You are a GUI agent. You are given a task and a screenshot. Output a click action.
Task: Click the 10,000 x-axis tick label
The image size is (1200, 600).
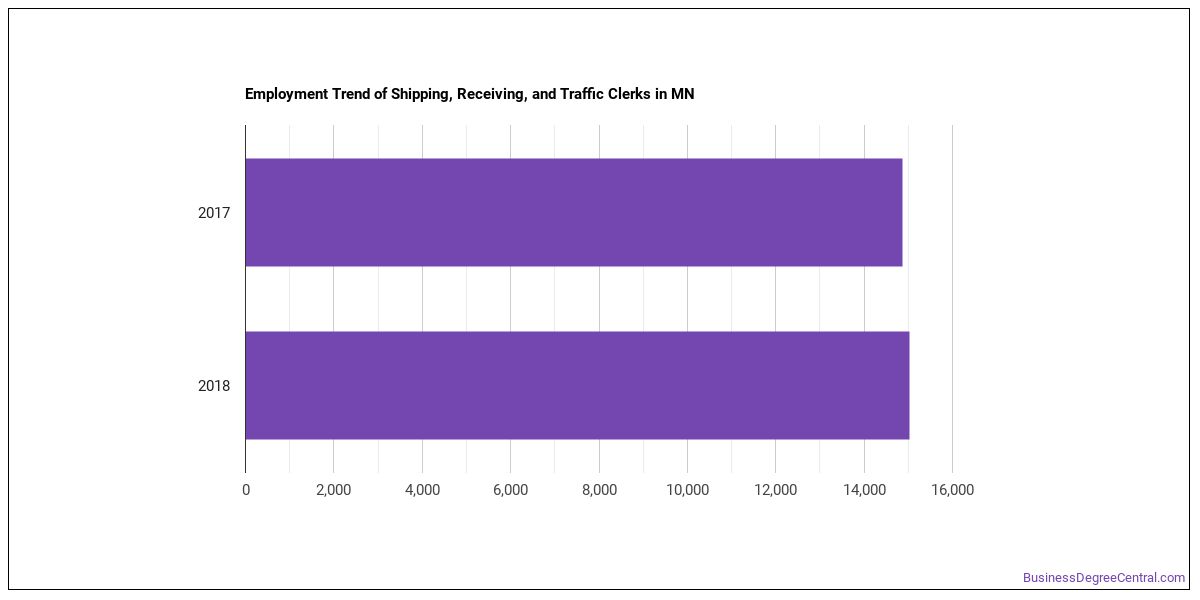point(687,490)
